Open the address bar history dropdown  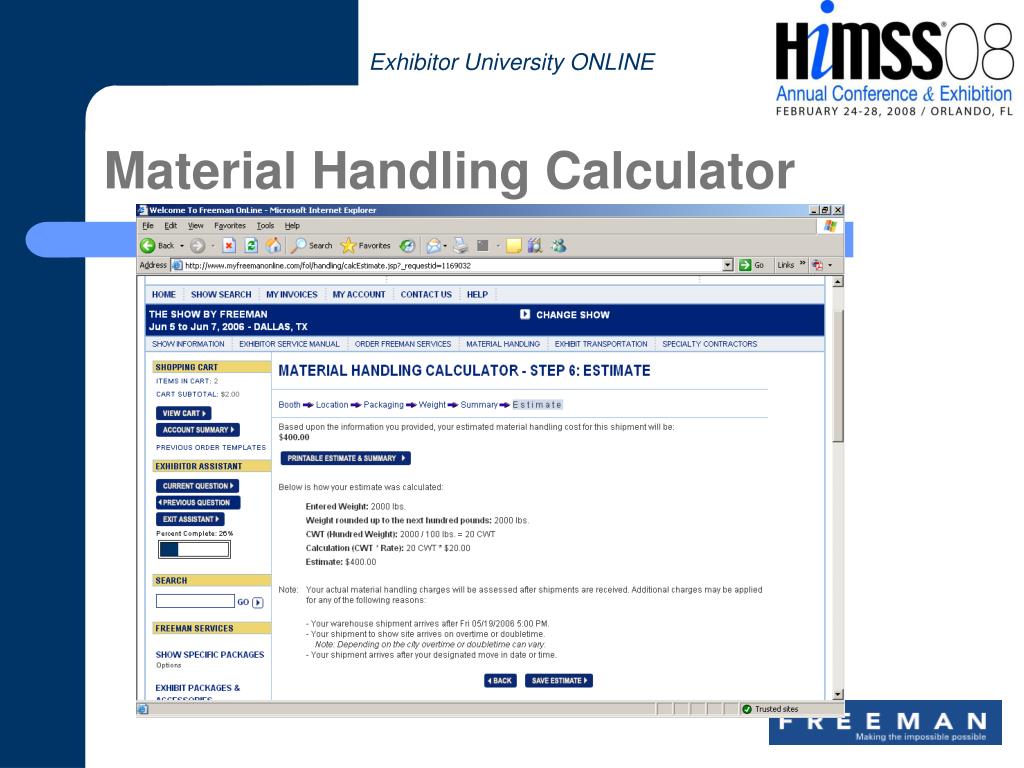(x=728, y=265)
